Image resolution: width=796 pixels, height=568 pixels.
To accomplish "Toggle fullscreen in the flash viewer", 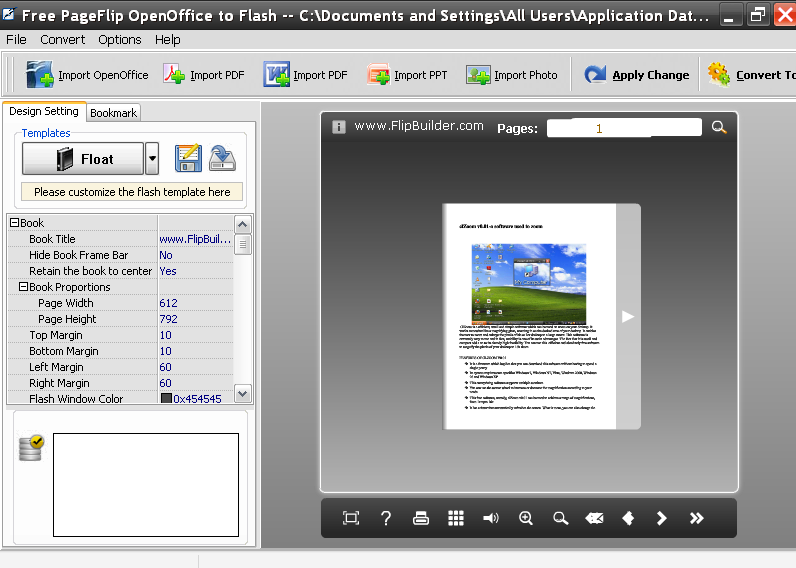I will 351,518.
